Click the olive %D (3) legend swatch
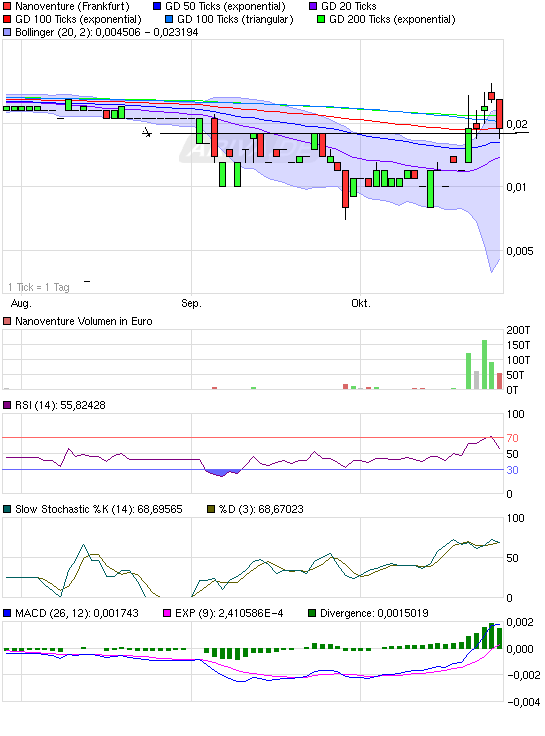Screen dimensions: 545x736 click(211, 509)
